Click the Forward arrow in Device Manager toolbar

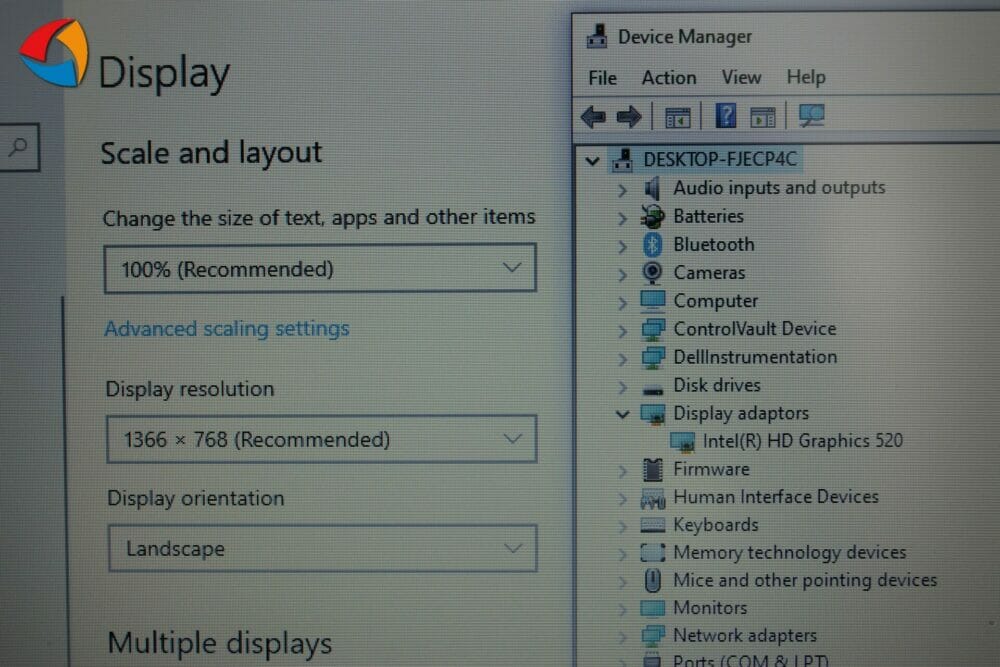coord(629,117)
